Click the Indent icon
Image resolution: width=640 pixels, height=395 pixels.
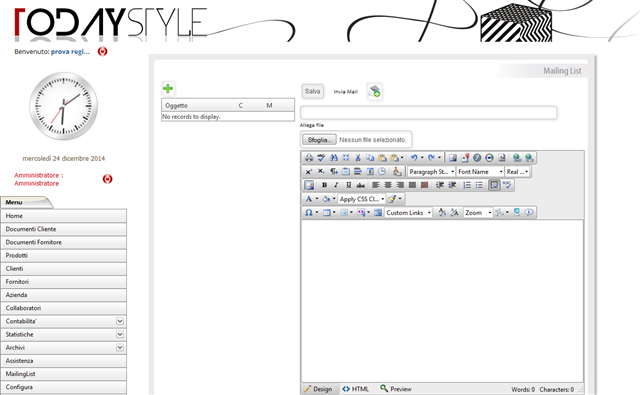pyautogui.click(x=440, y=185)
